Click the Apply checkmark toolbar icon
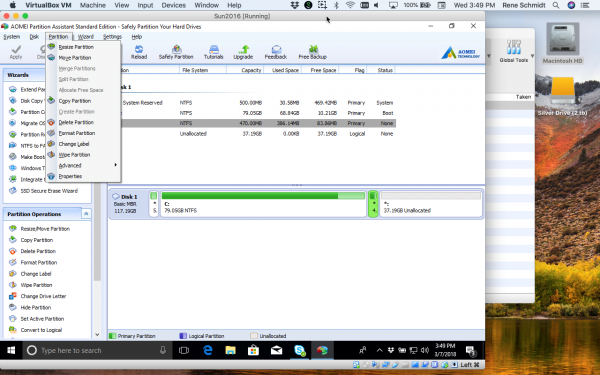600x375 pixels. [16, 52]
